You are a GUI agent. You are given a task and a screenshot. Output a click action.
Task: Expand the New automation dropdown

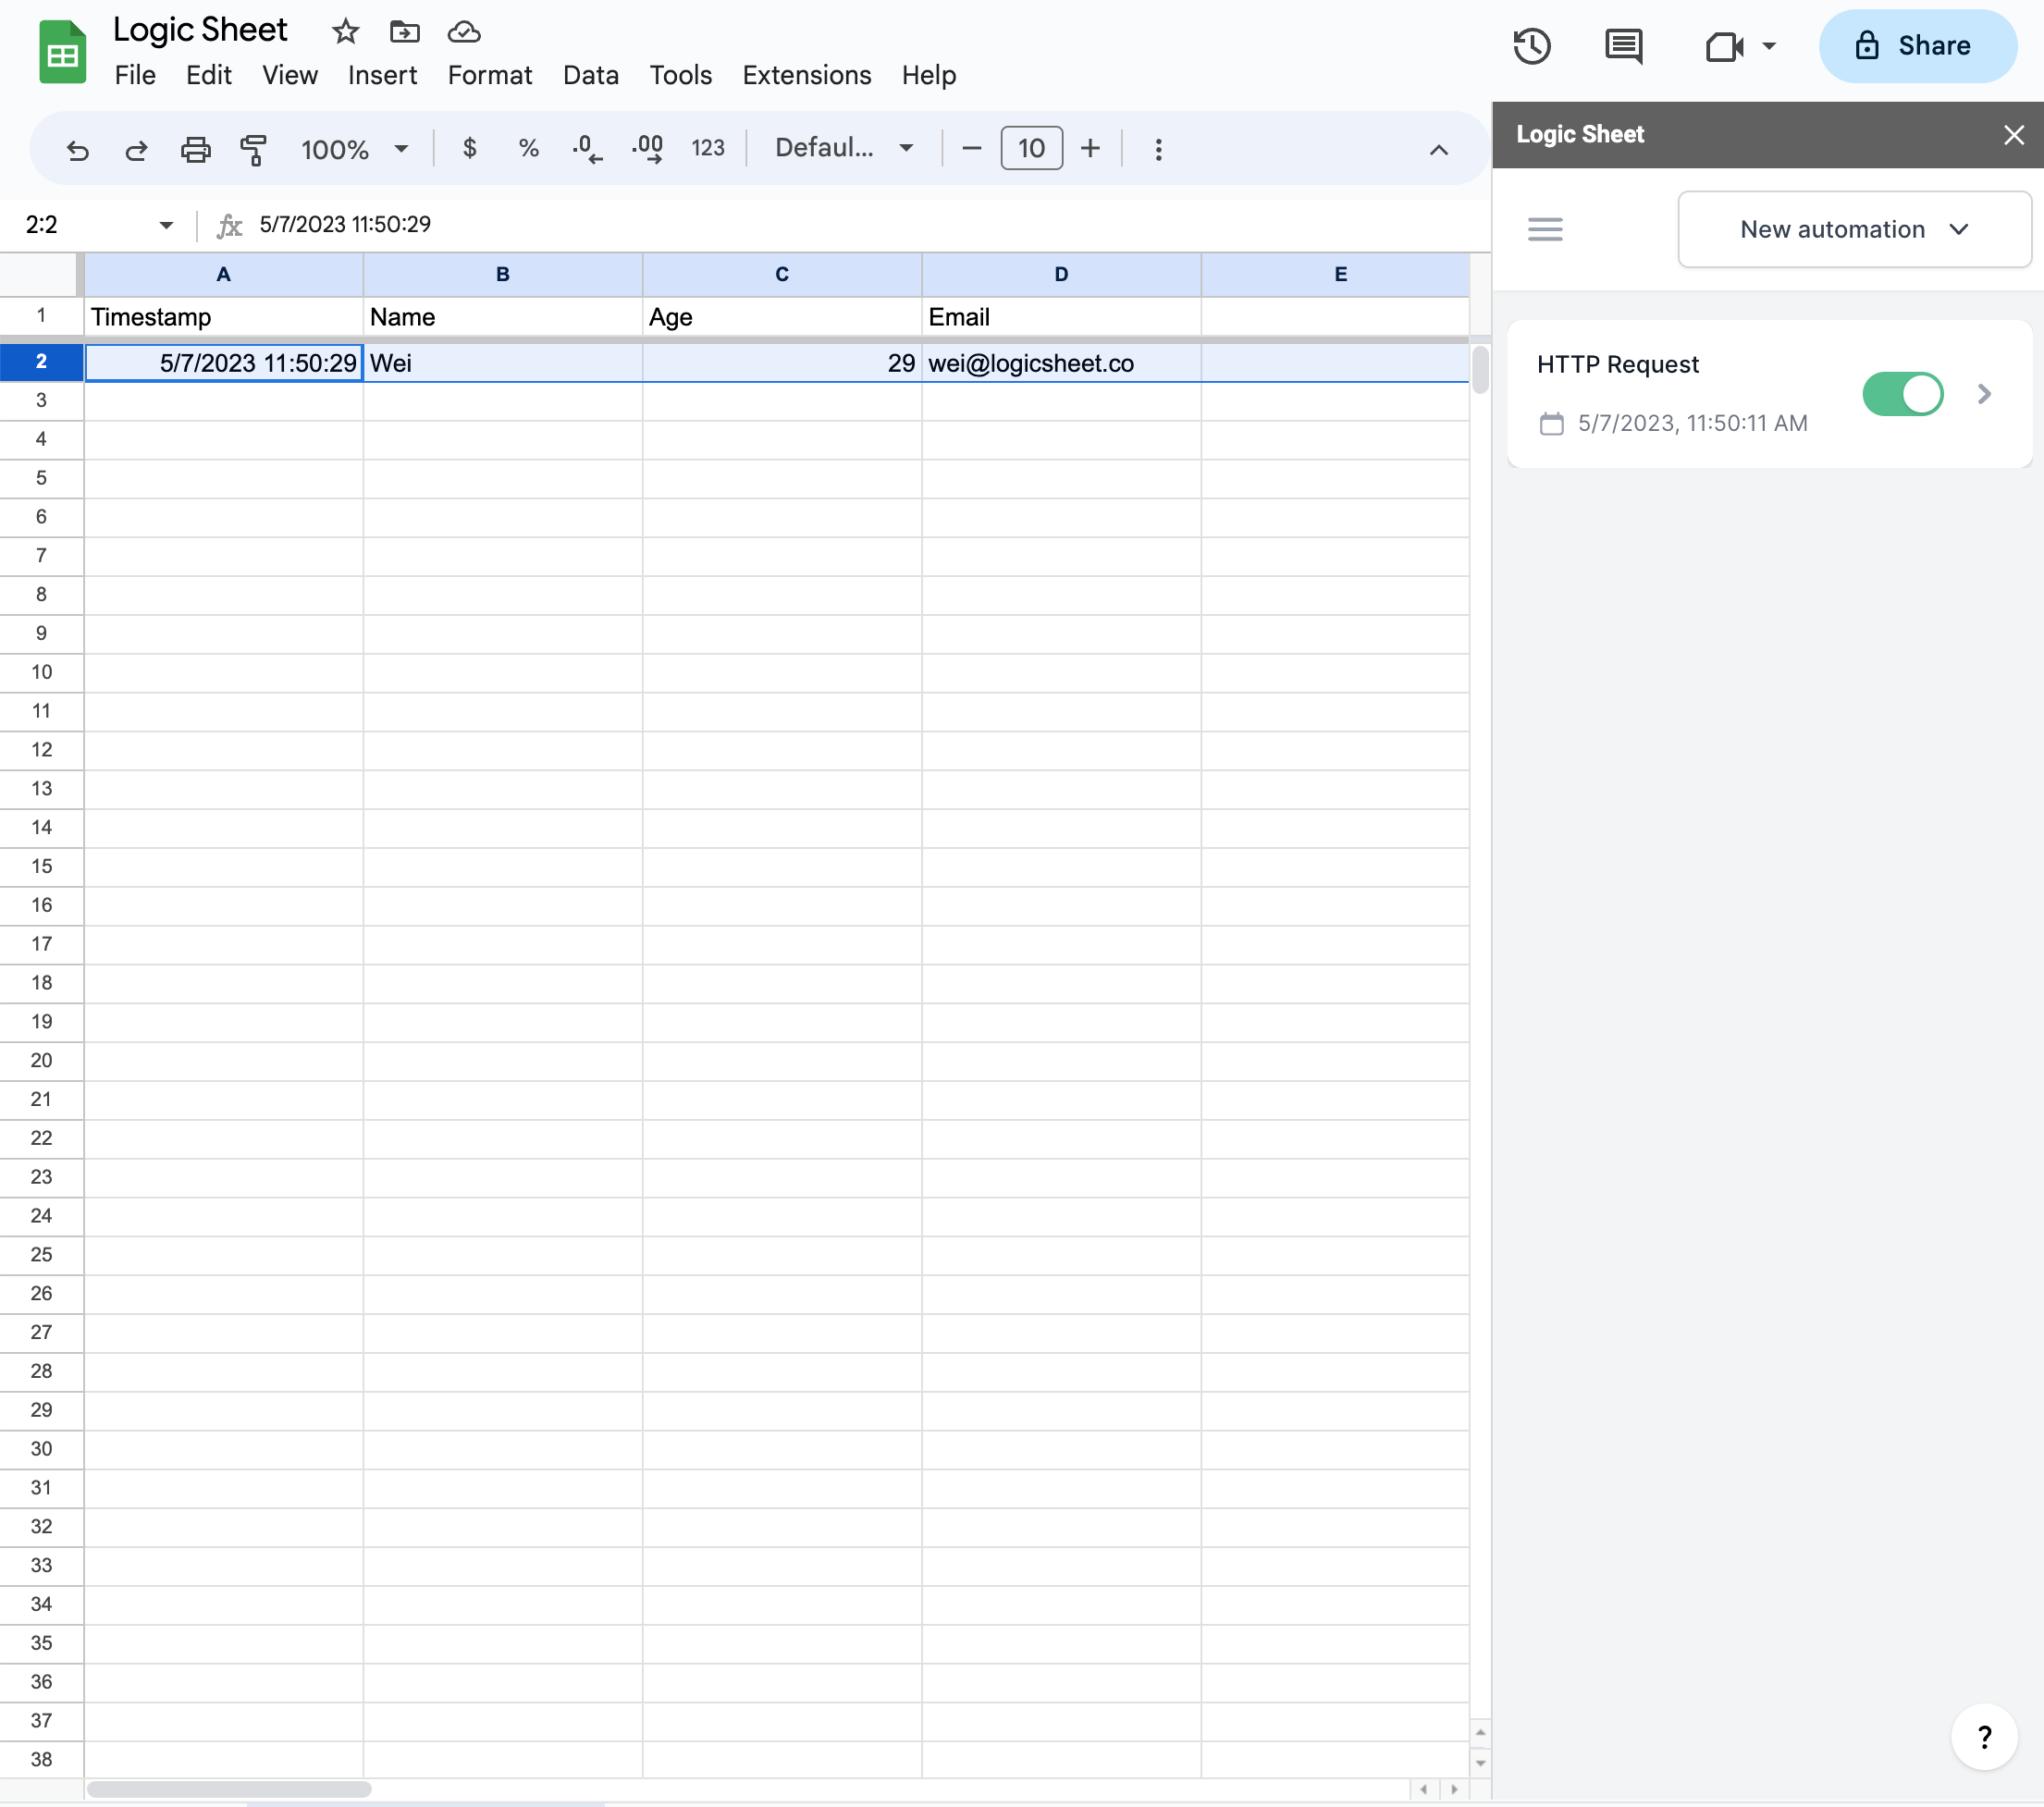(1853, 229)
